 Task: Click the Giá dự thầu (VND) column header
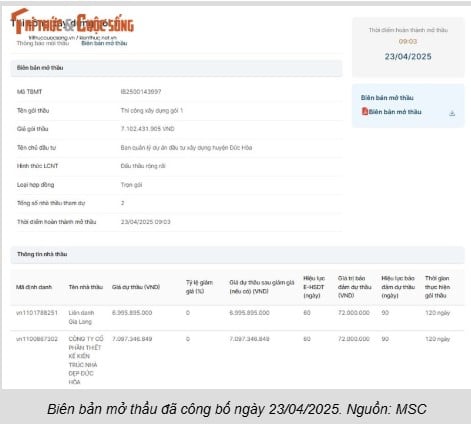click(x=136, y=287)
